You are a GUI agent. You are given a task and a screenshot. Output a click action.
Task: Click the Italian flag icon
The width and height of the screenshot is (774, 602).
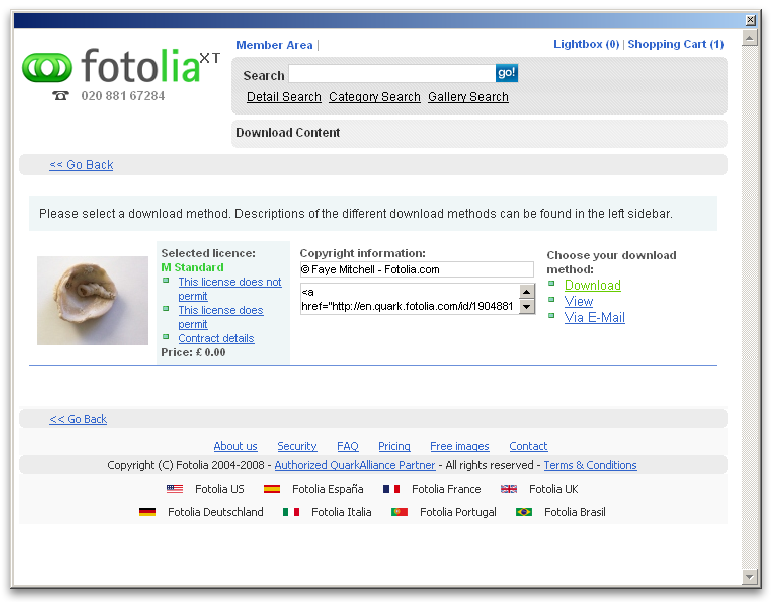coord(291,512)
